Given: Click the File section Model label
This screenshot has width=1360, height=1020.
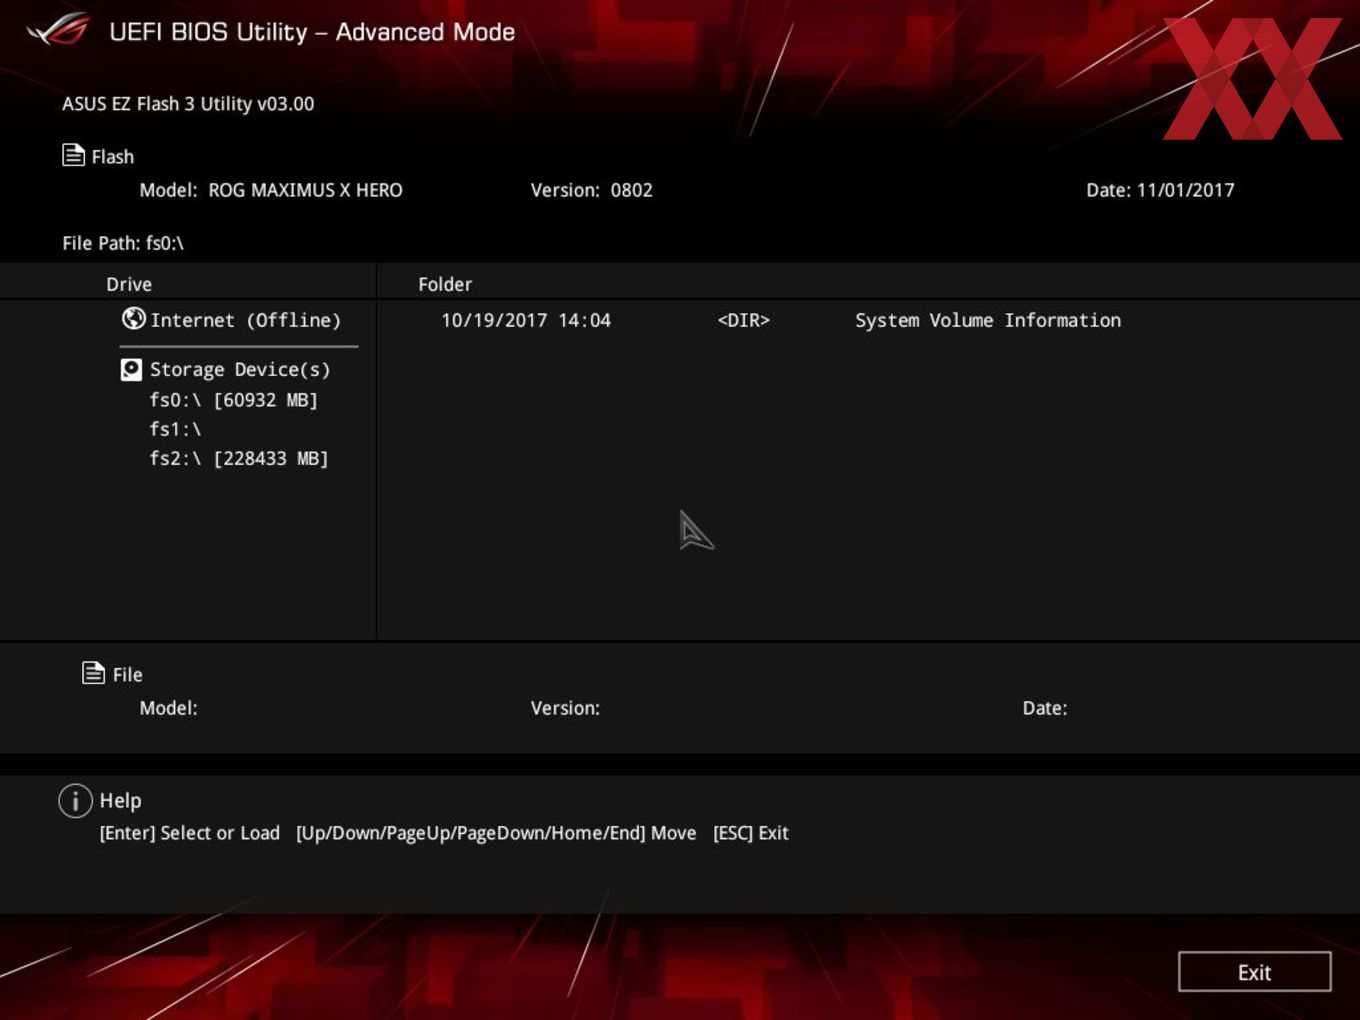Looking at the screenshot, I should pyautogui.click(x=168, y=708).
